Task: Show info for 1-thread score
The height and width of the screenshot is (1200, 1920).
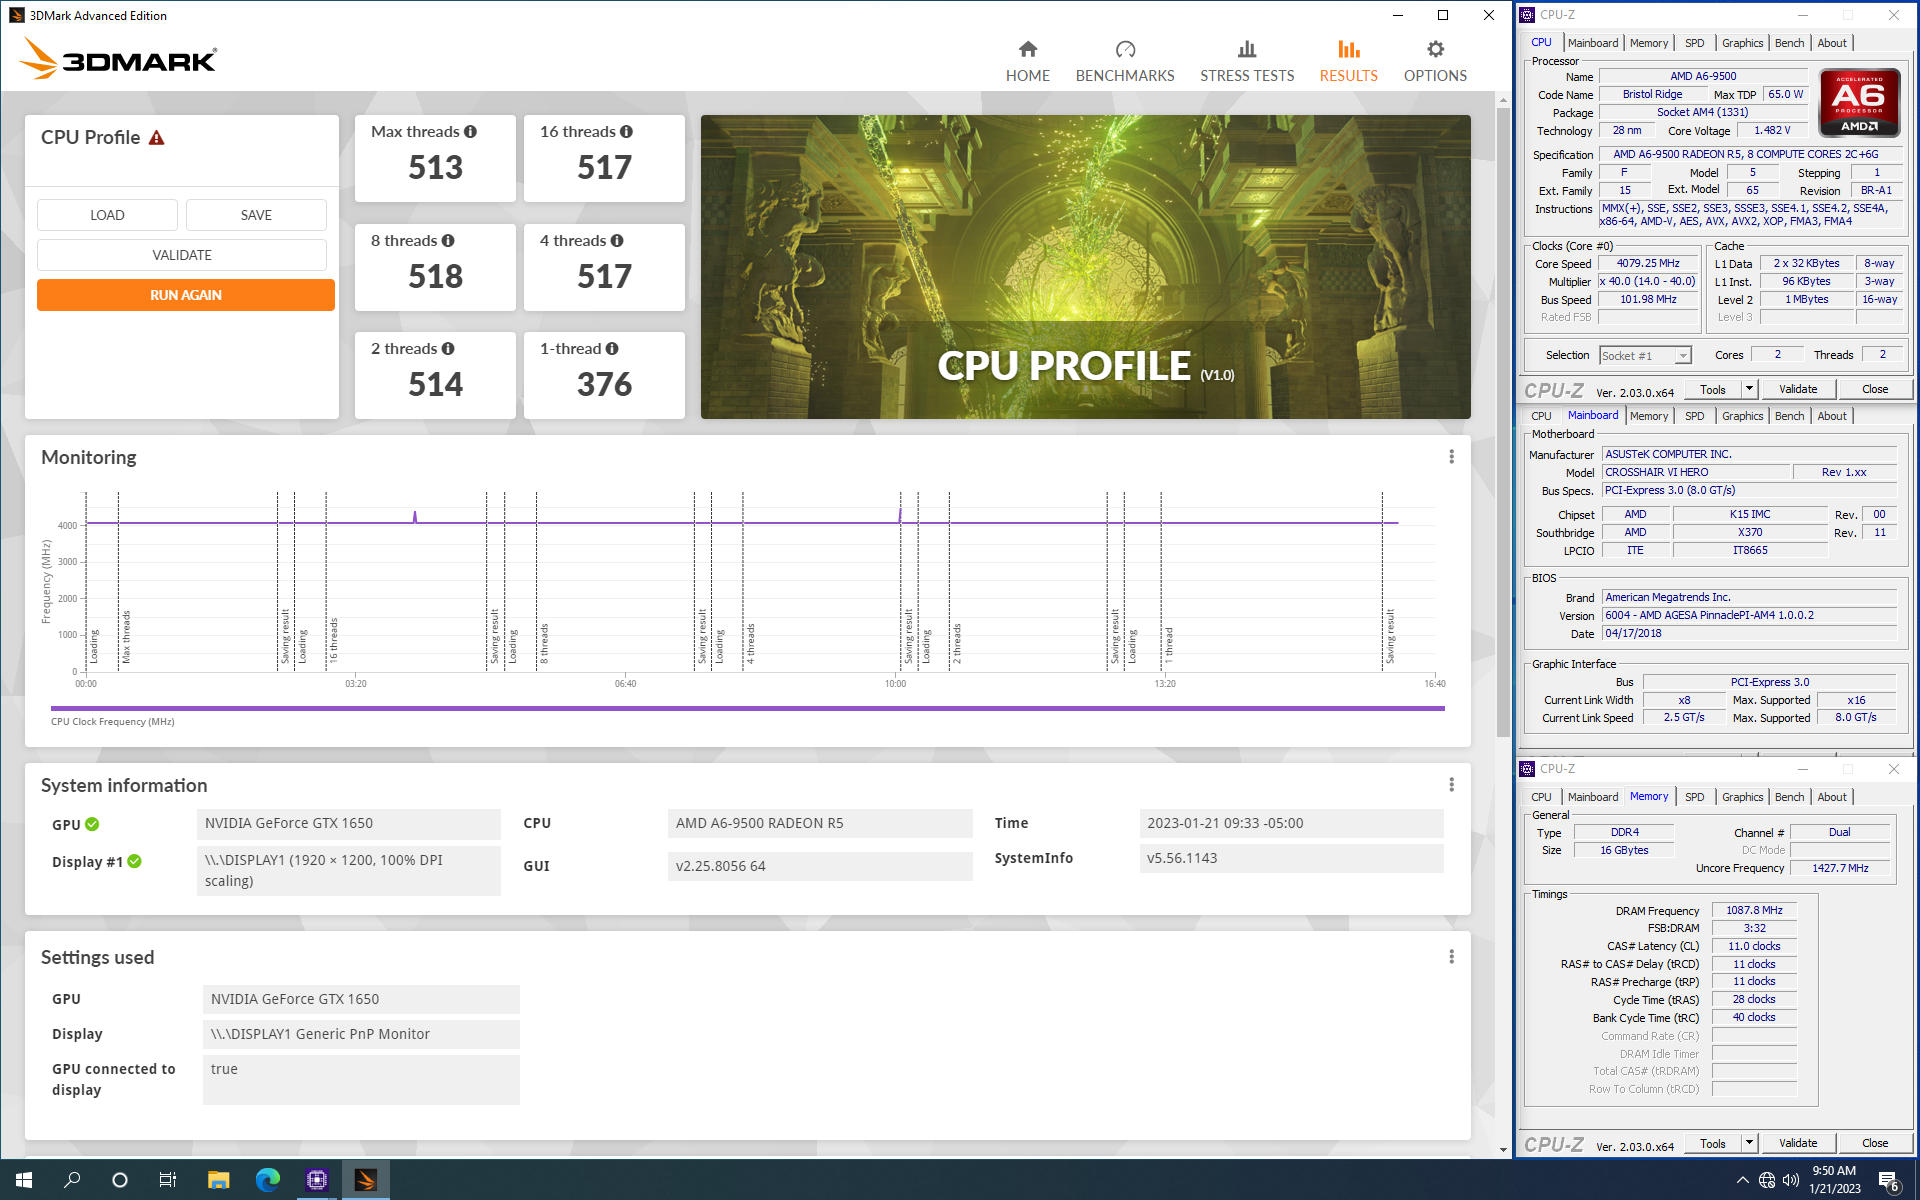Action: 612,349
